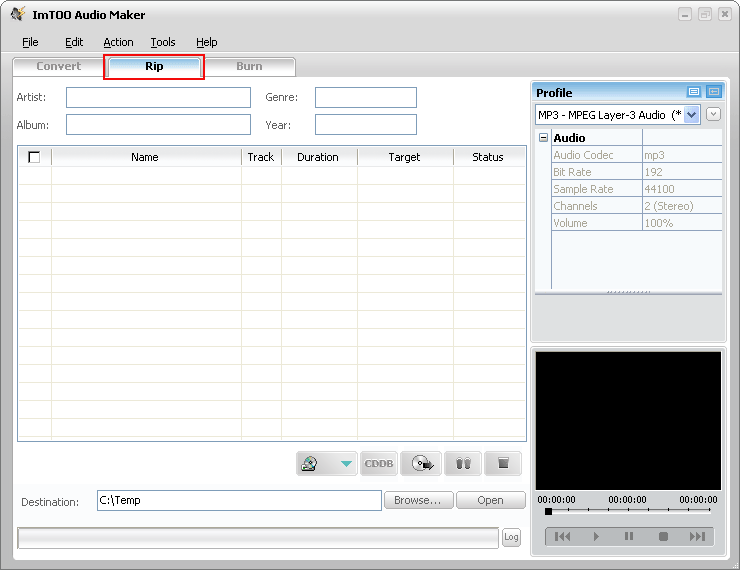Click the Audio Codec mp3 value
Screen dimensions: 740x570
pyautogui.click(x=682, y=155)
